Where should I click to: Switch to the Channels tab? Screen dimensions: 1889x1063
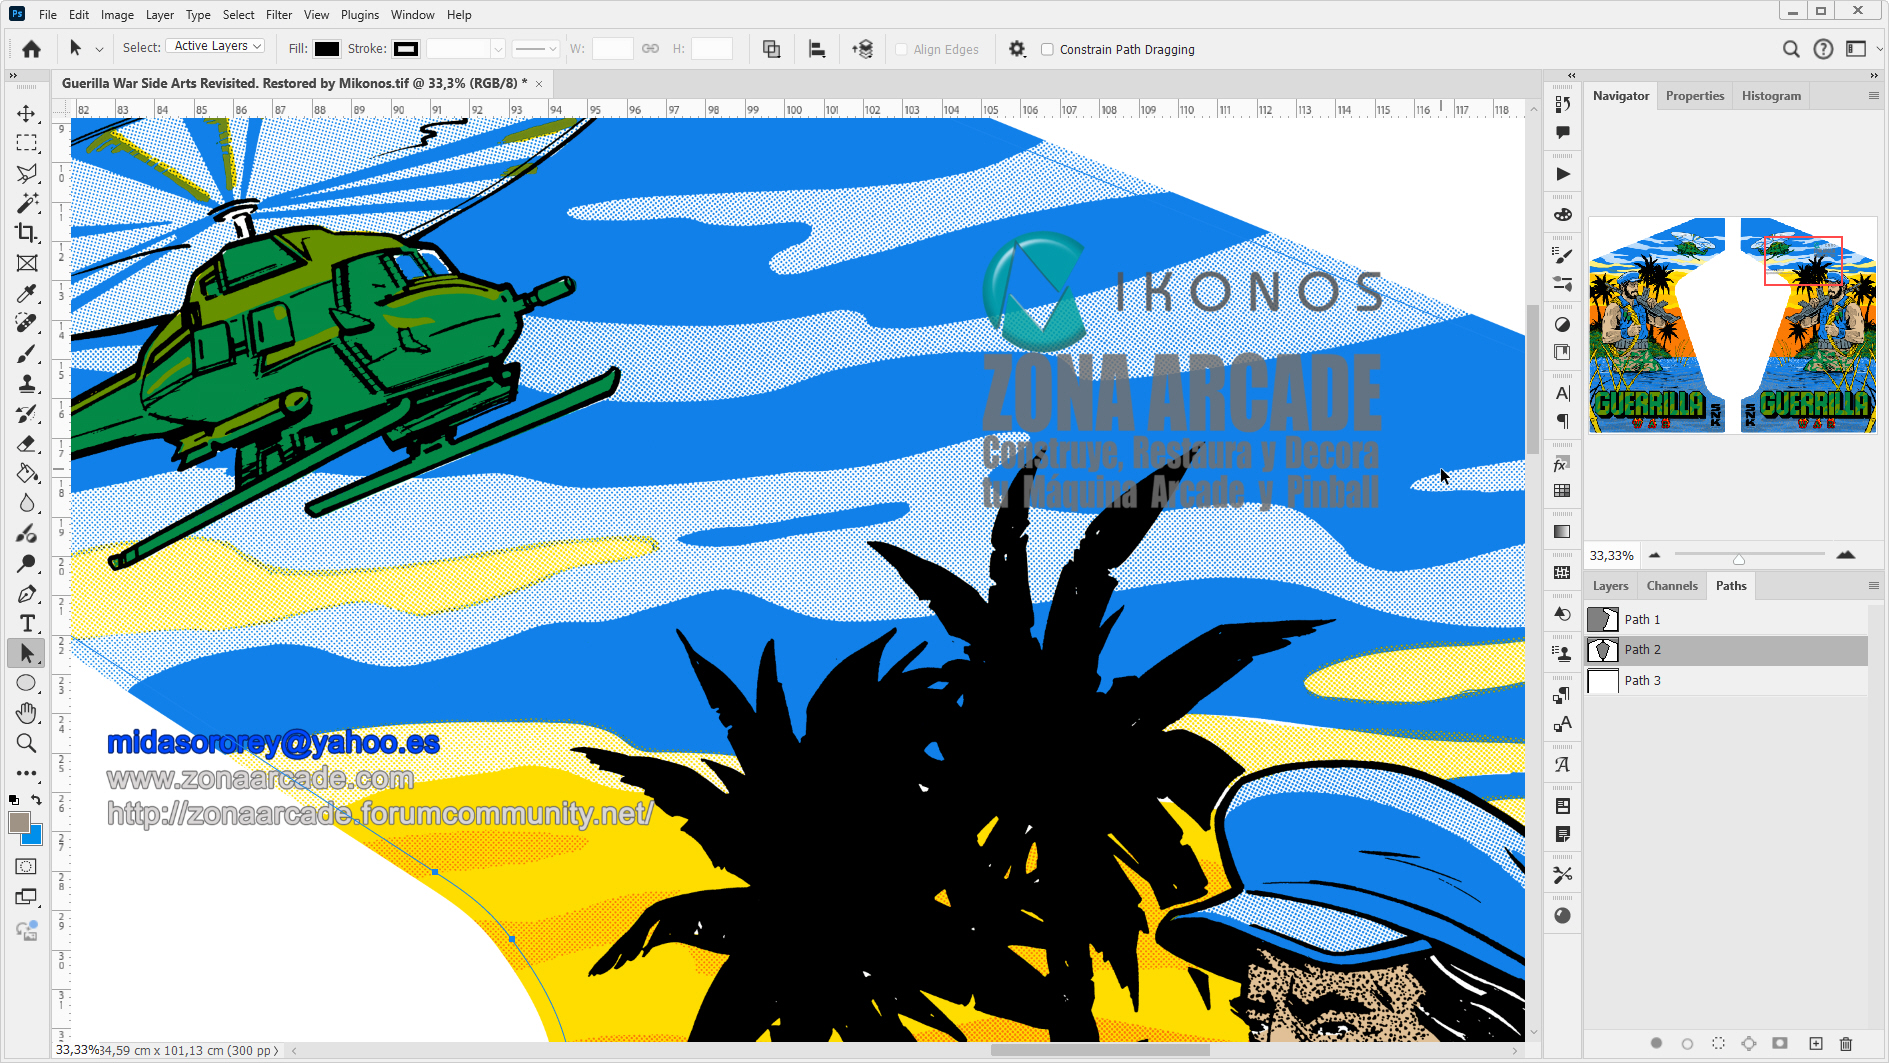coord(1672,586)
